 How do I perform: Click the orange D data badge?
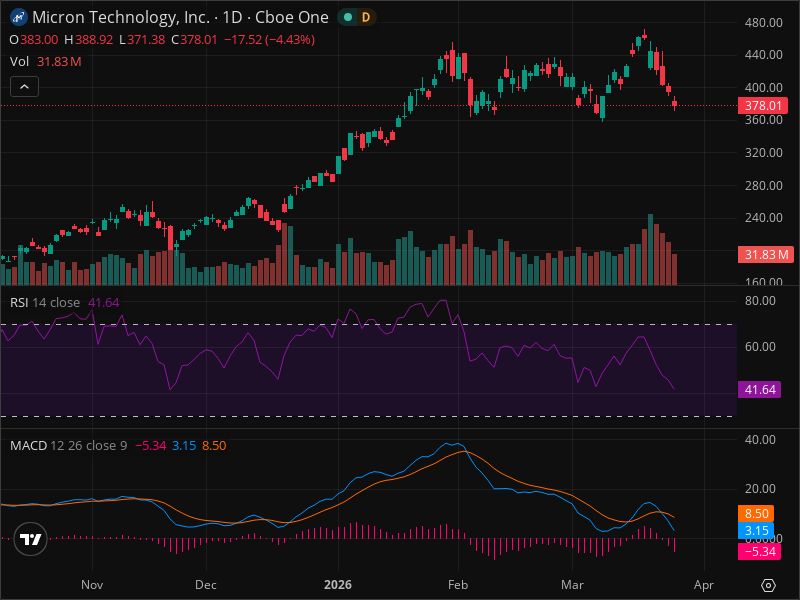click(366, 17)
